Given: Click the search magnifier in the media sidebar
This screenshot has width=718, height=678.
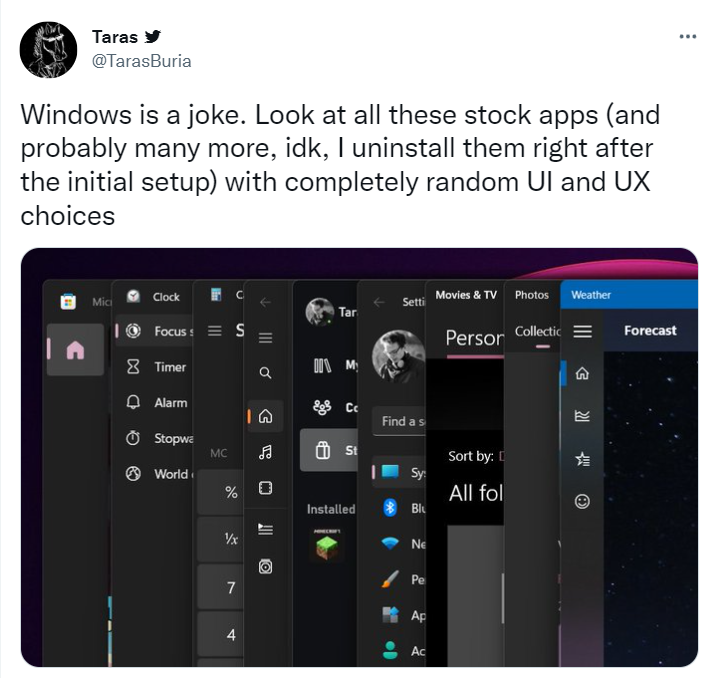Looking at the screenshot, I should pos(265,373).
